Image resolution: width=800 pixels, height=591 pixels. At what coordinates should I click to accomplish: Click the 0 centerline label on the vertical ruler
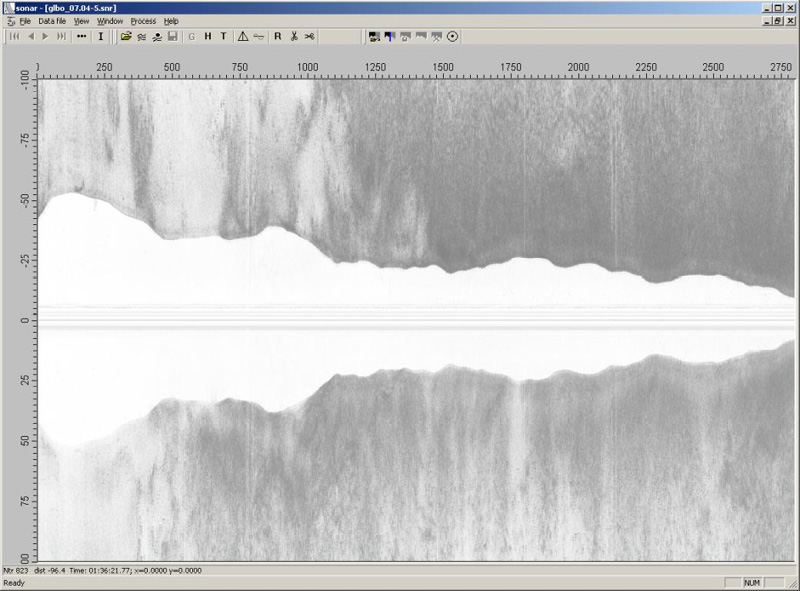pyautogui.click(x=25, y=321)
